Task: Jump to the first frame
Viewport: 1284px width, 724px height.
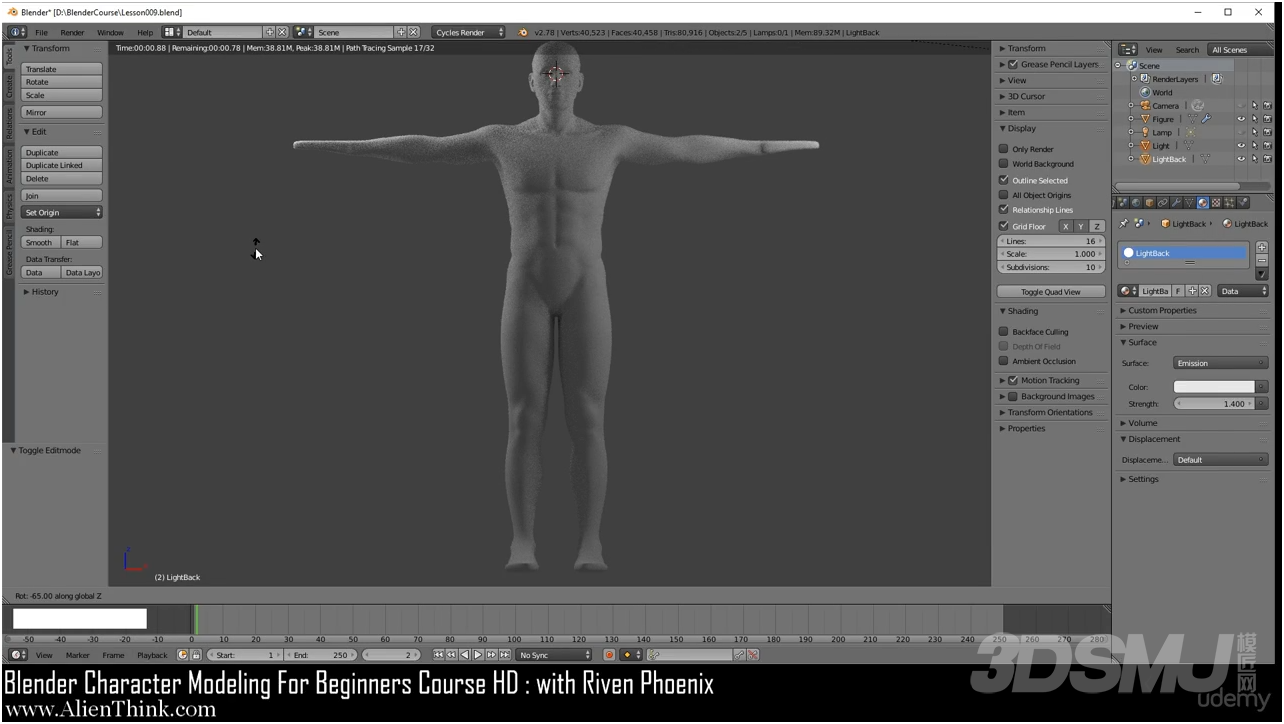Action: 438,655
